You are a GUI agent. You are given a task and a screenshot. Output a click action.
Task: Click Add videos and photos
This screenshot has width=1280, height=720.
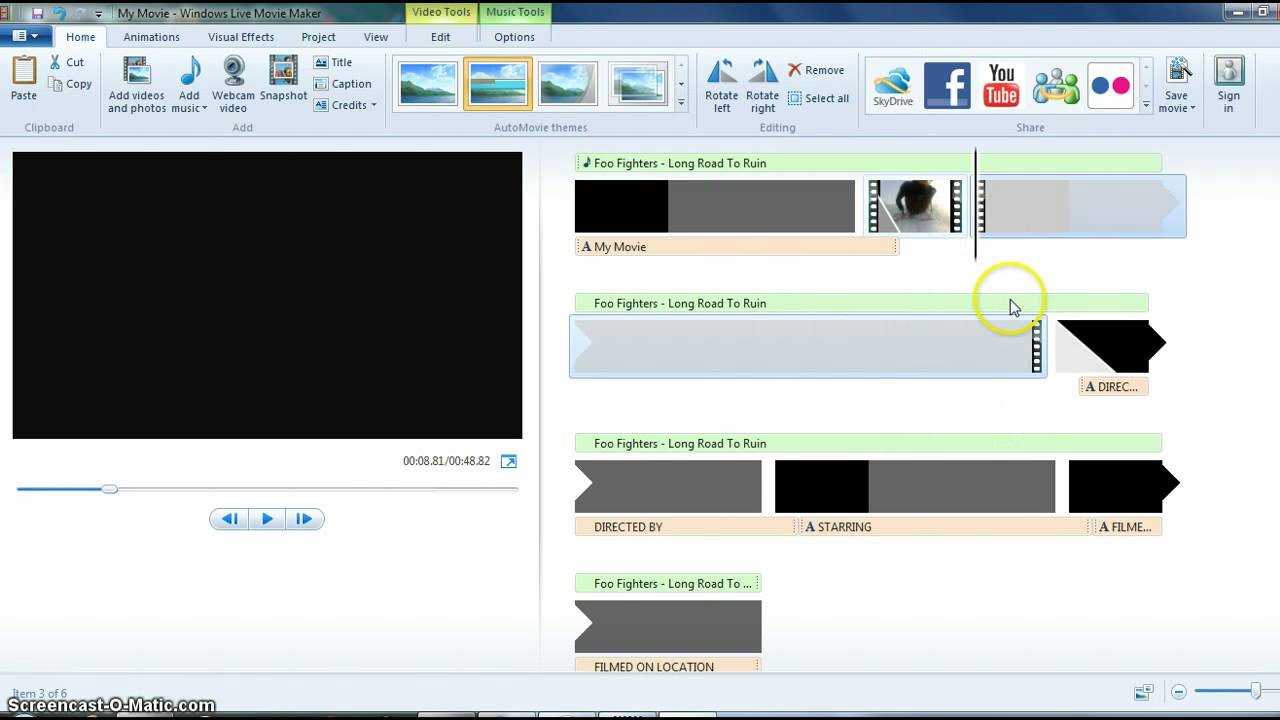tap(137, 84)
